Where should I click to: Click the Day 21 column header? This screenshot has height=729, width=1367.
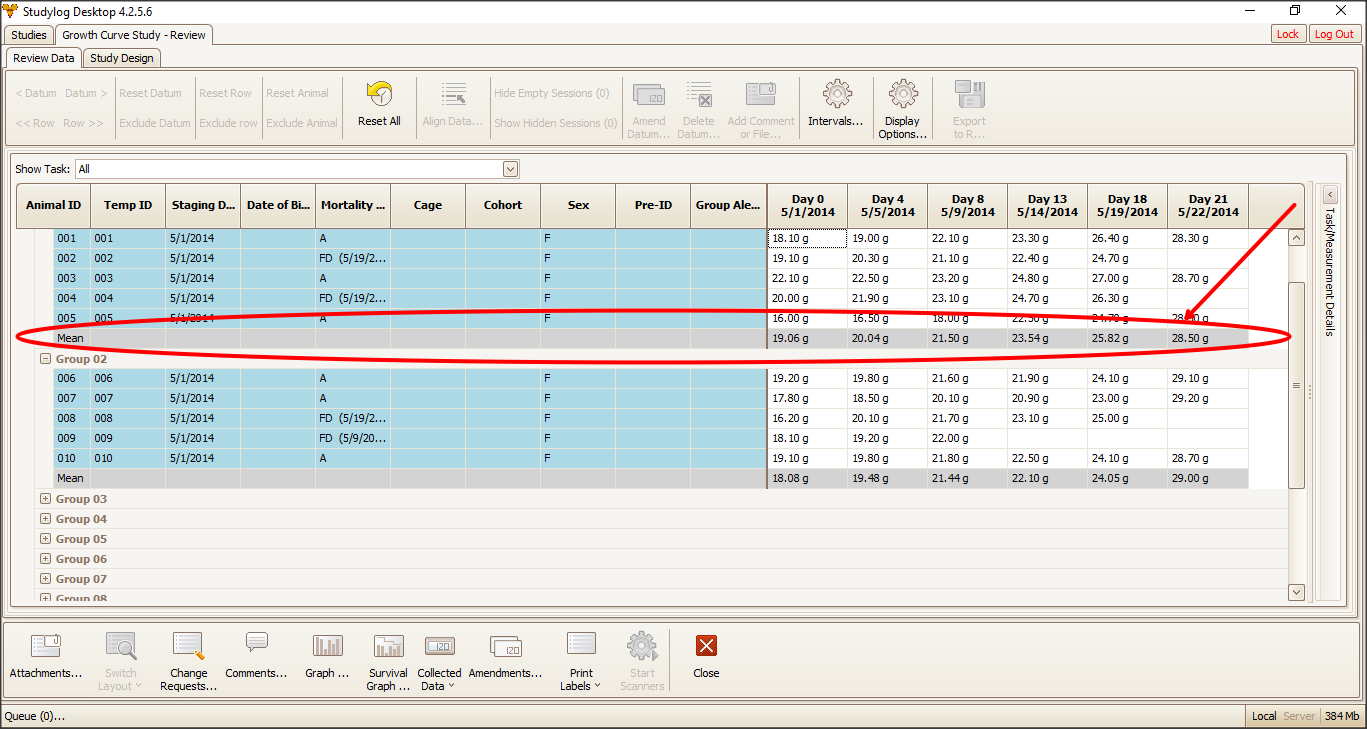[1208, 205]
